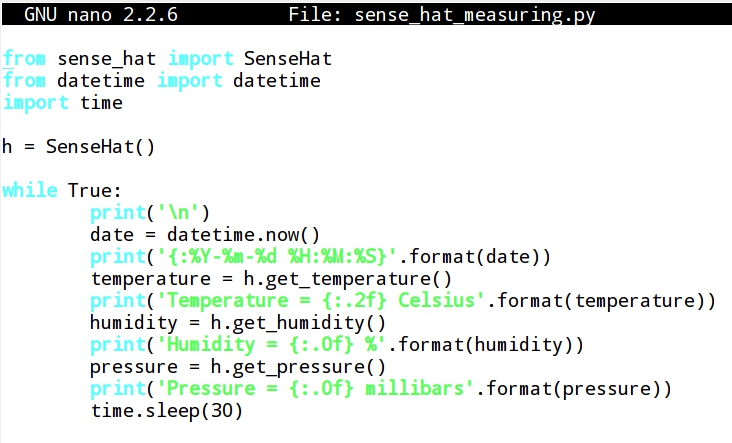Click .format(temperature) at end of line
Viewport: 732px width, 443px height.
coord(606,300)
